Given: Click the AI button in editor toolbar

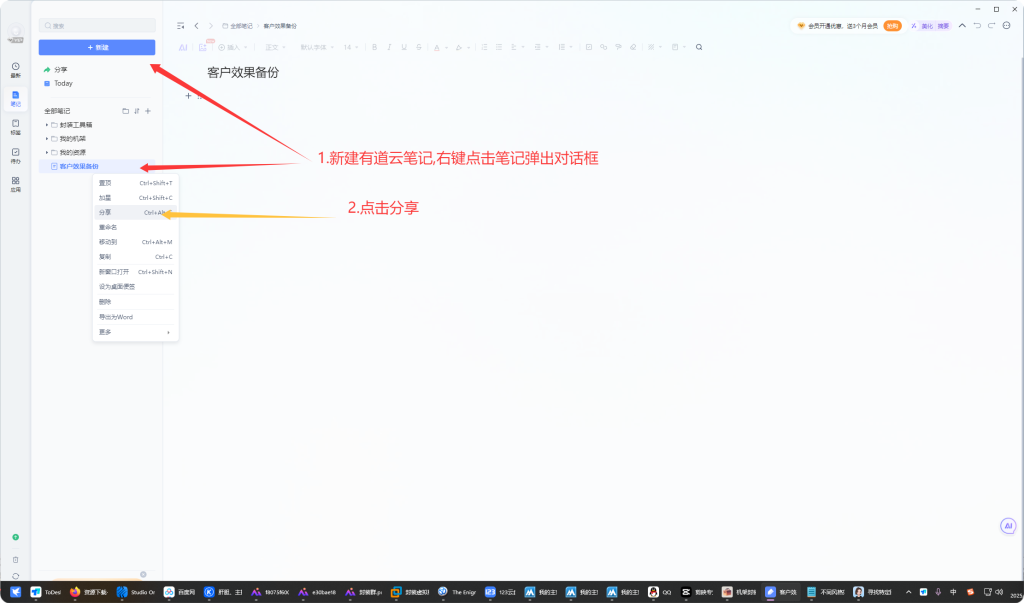Looking at the screenshot, I should (x=184, y=47).
